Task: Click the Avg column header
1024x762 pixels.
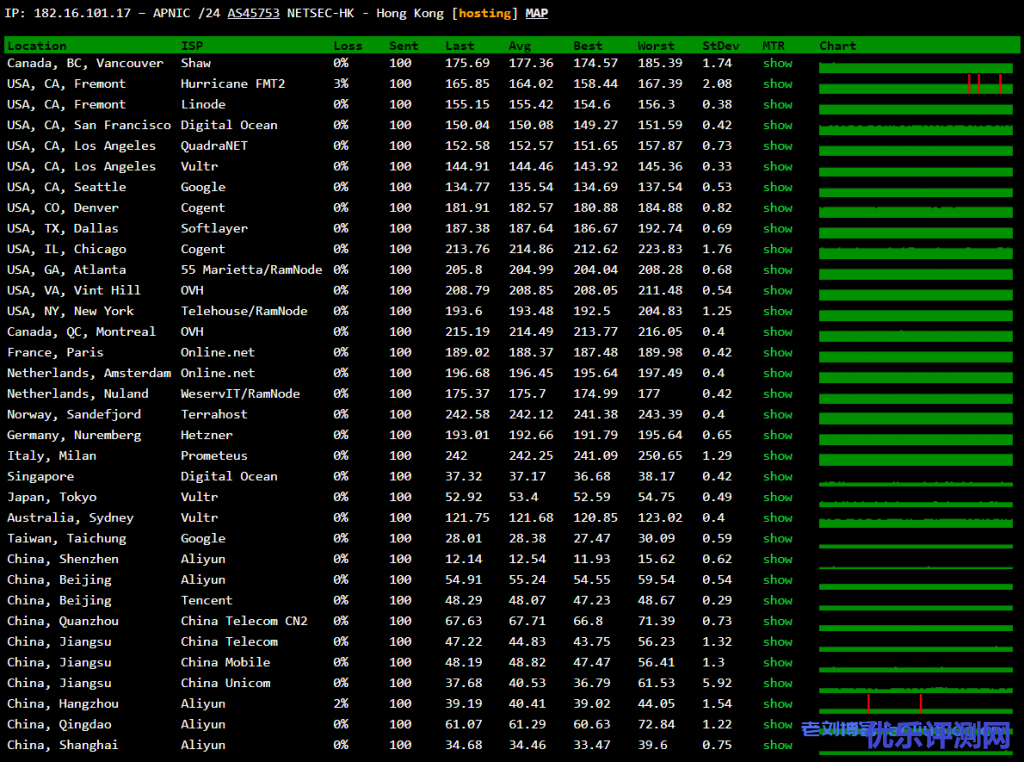Action: pyautogui.click(x=520, y=46)
